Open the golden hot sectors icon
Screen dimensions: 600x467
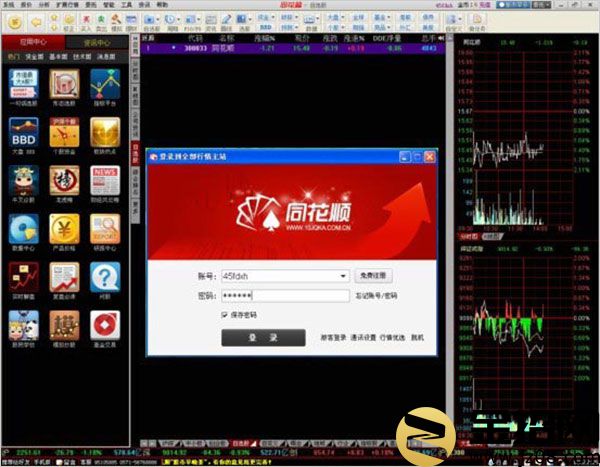point(105,132)
